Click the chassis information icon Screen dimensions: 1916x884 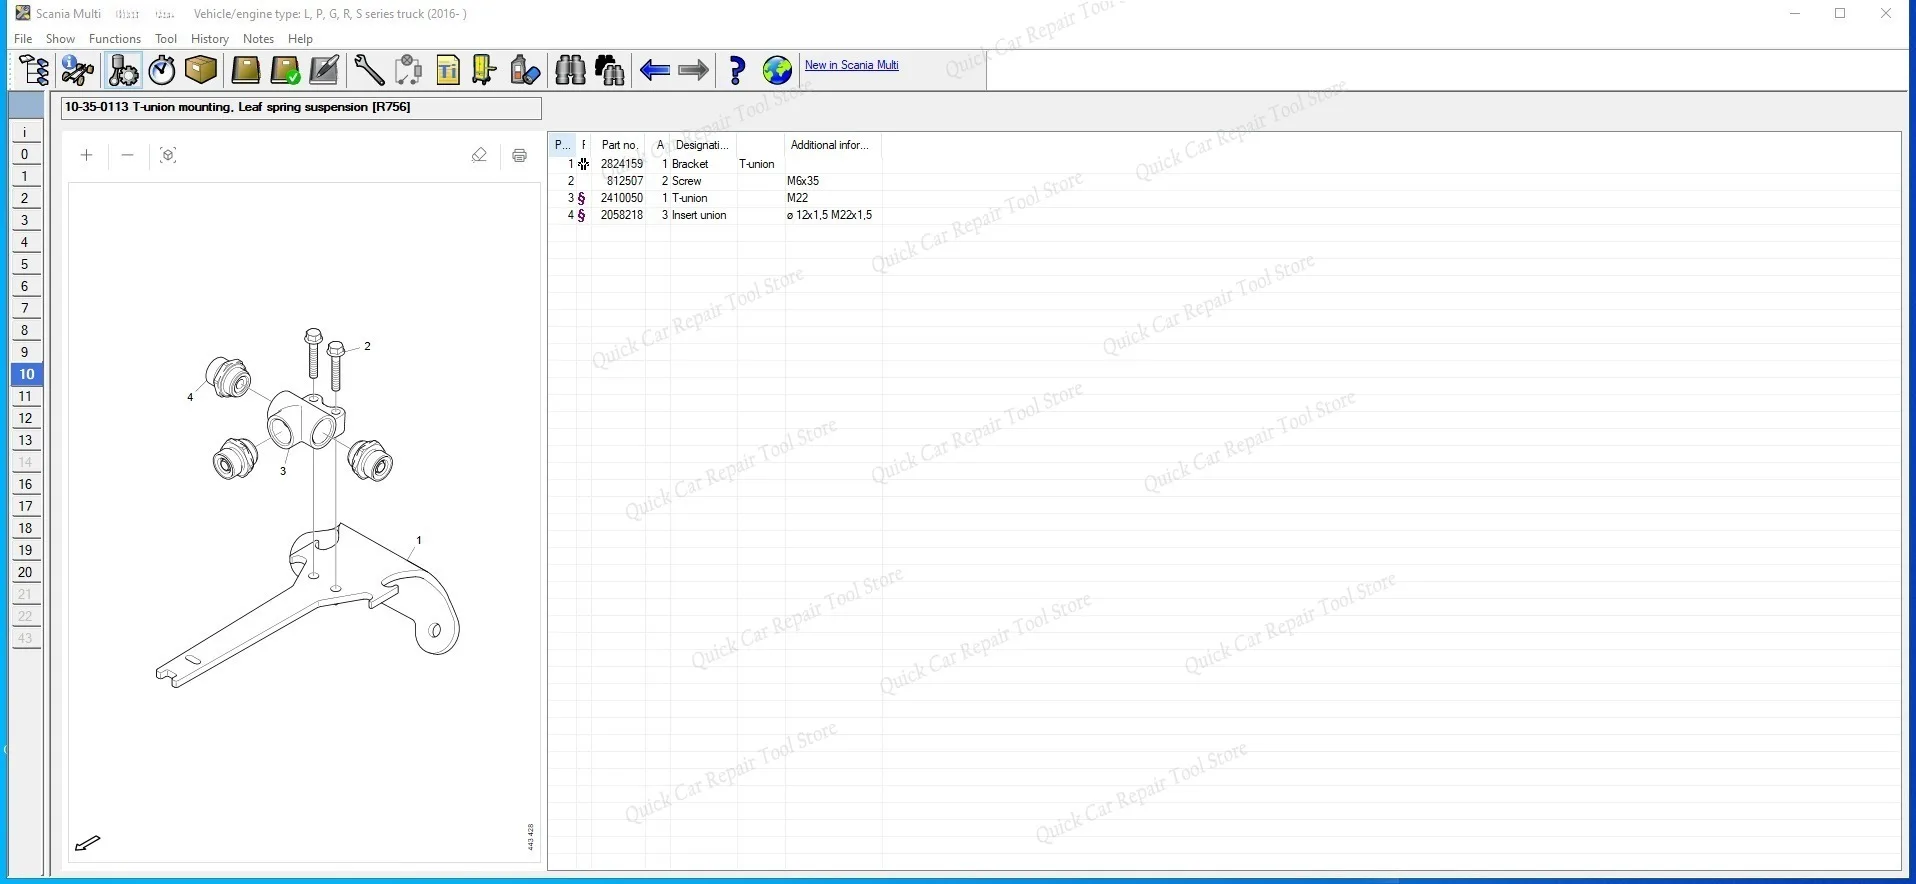78,70
